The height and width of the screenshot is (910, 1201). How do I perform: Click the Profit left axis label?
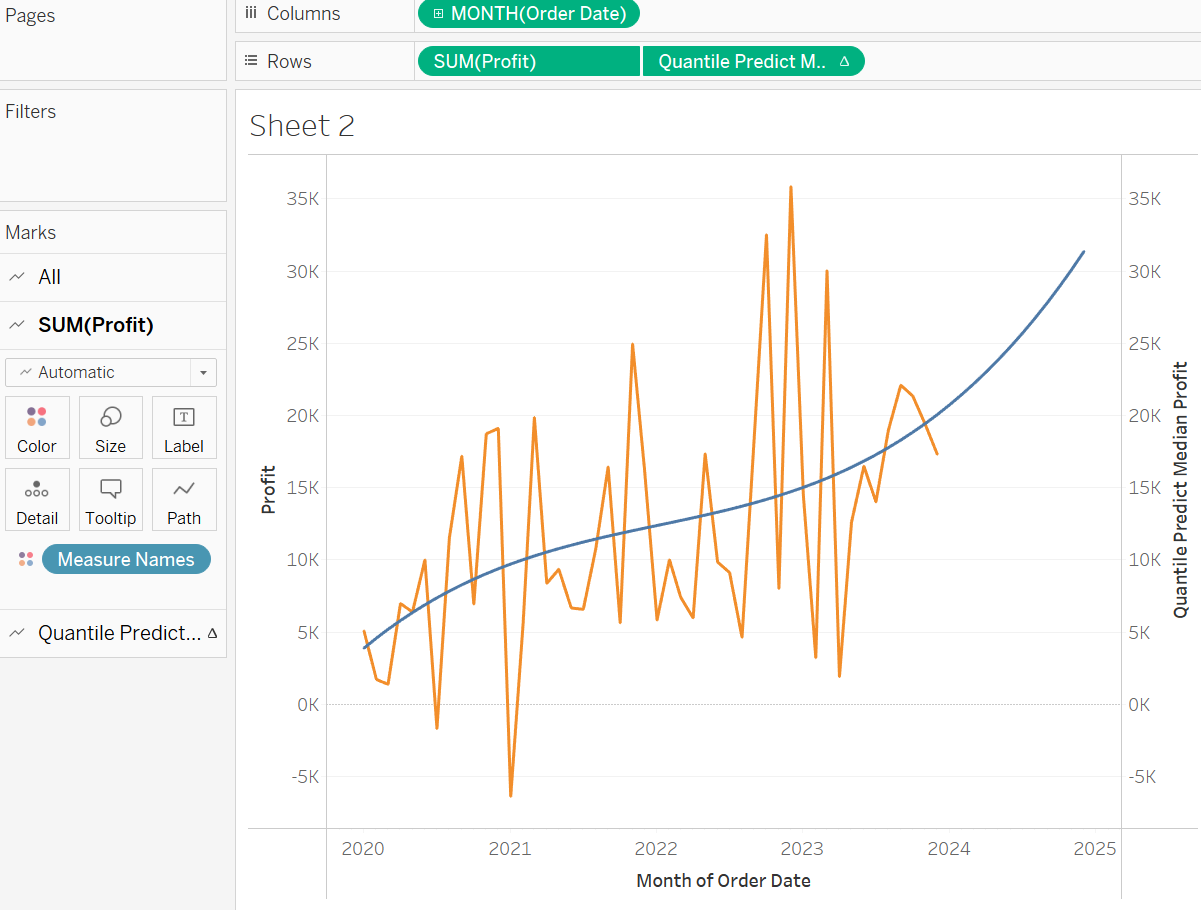coord(268,489)
